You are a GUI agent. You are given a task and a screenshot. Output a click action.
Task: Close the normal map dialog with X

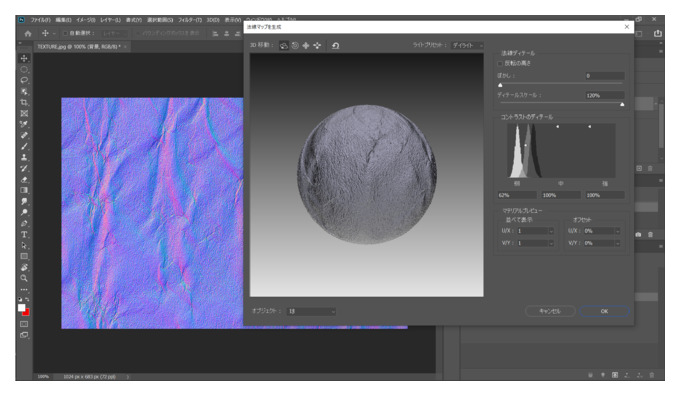pyautogui.click(x=627, y=27)
